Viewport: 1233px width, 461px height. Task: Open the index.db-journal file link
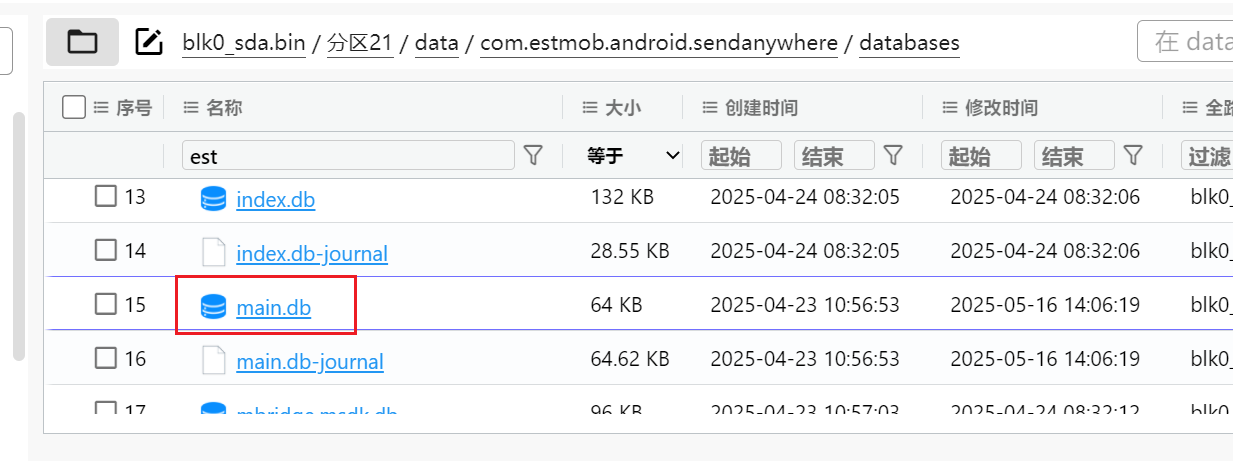tap(311, 254)
